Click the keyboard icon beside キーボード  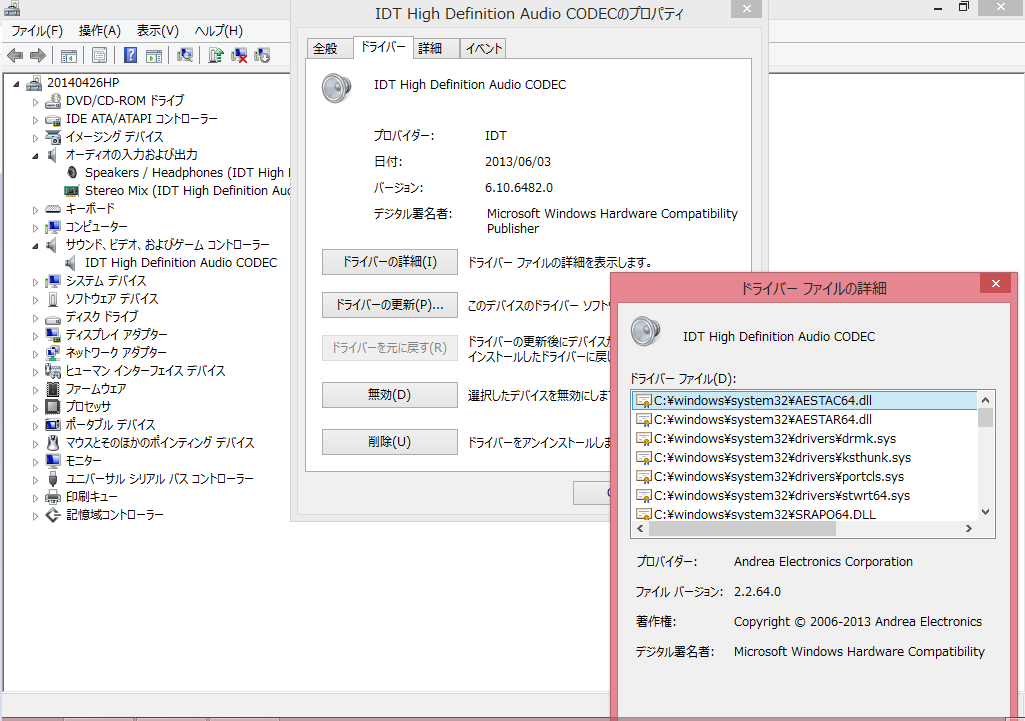(53, 209)
